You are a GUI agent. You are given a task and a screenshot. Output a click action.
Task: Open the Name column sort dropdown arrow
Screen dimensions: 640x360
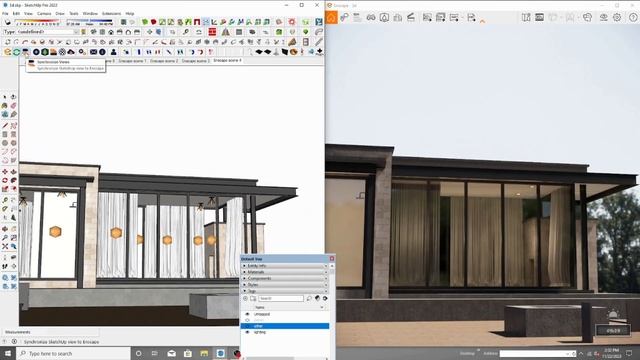pyautogui.click(x=322, y=307)
